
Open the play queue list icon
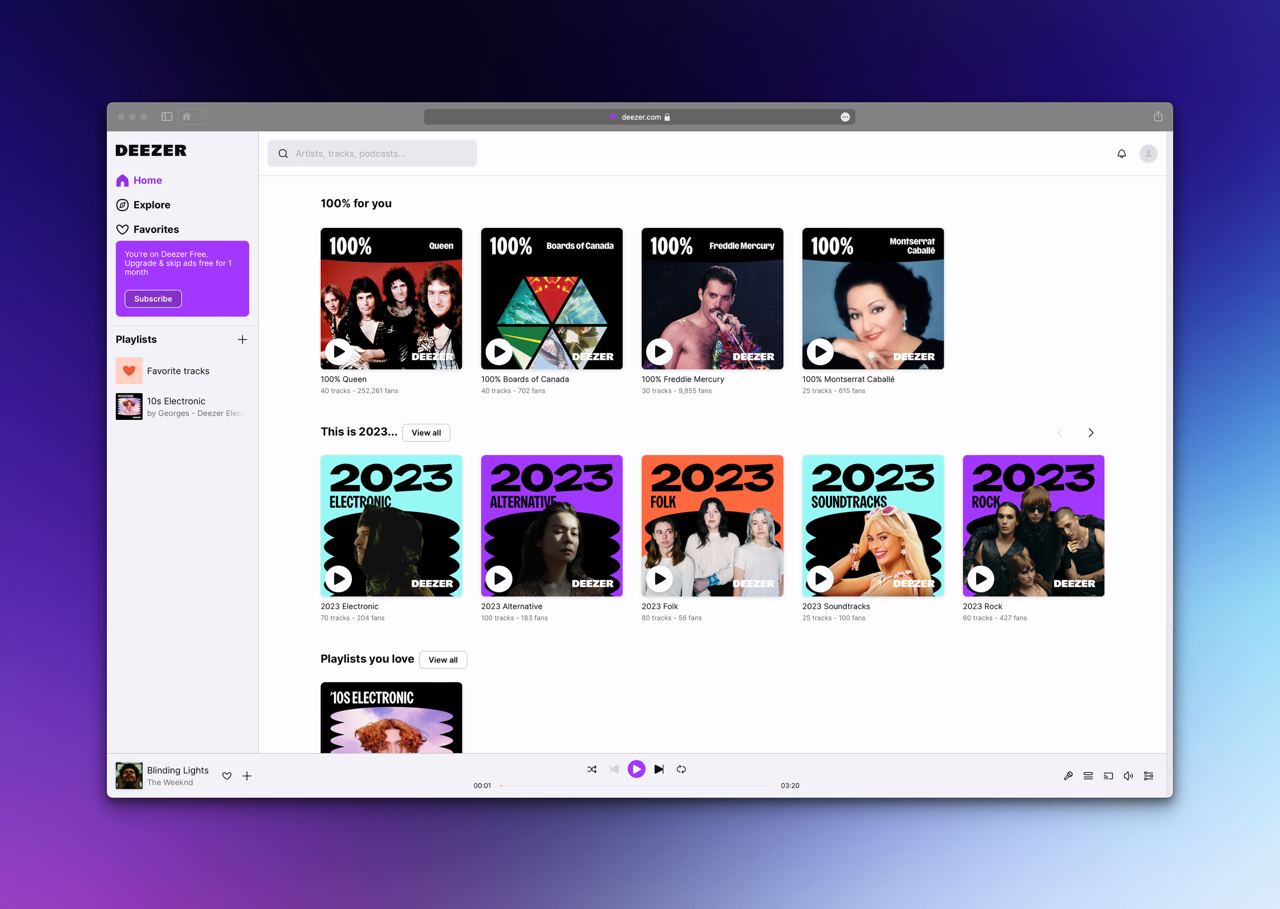1088,776
